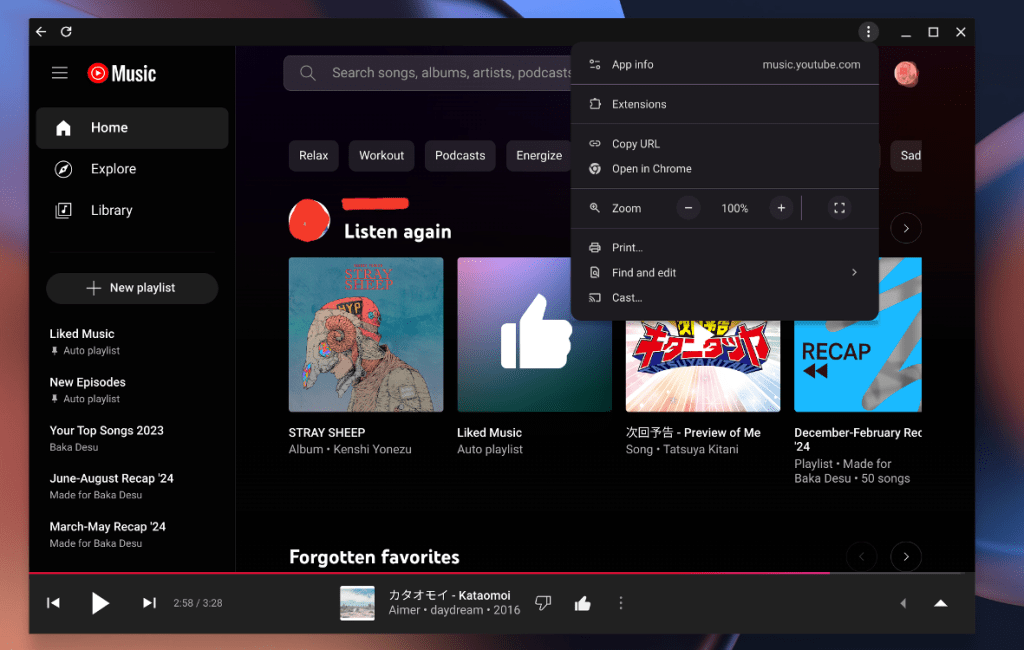Open the STRAY SHEEP title link
The image size is (1024, 650).
[327, 432]
